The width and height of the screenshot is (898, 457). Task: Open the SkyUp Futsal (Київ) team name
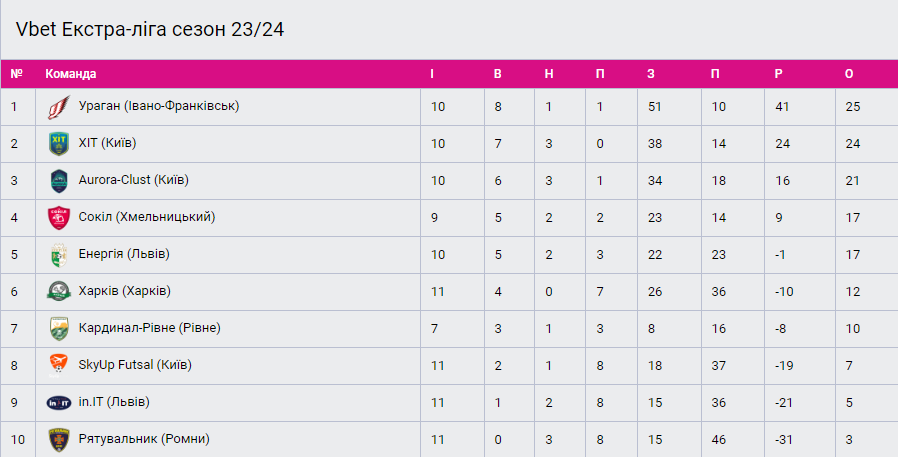pos(135,365)
